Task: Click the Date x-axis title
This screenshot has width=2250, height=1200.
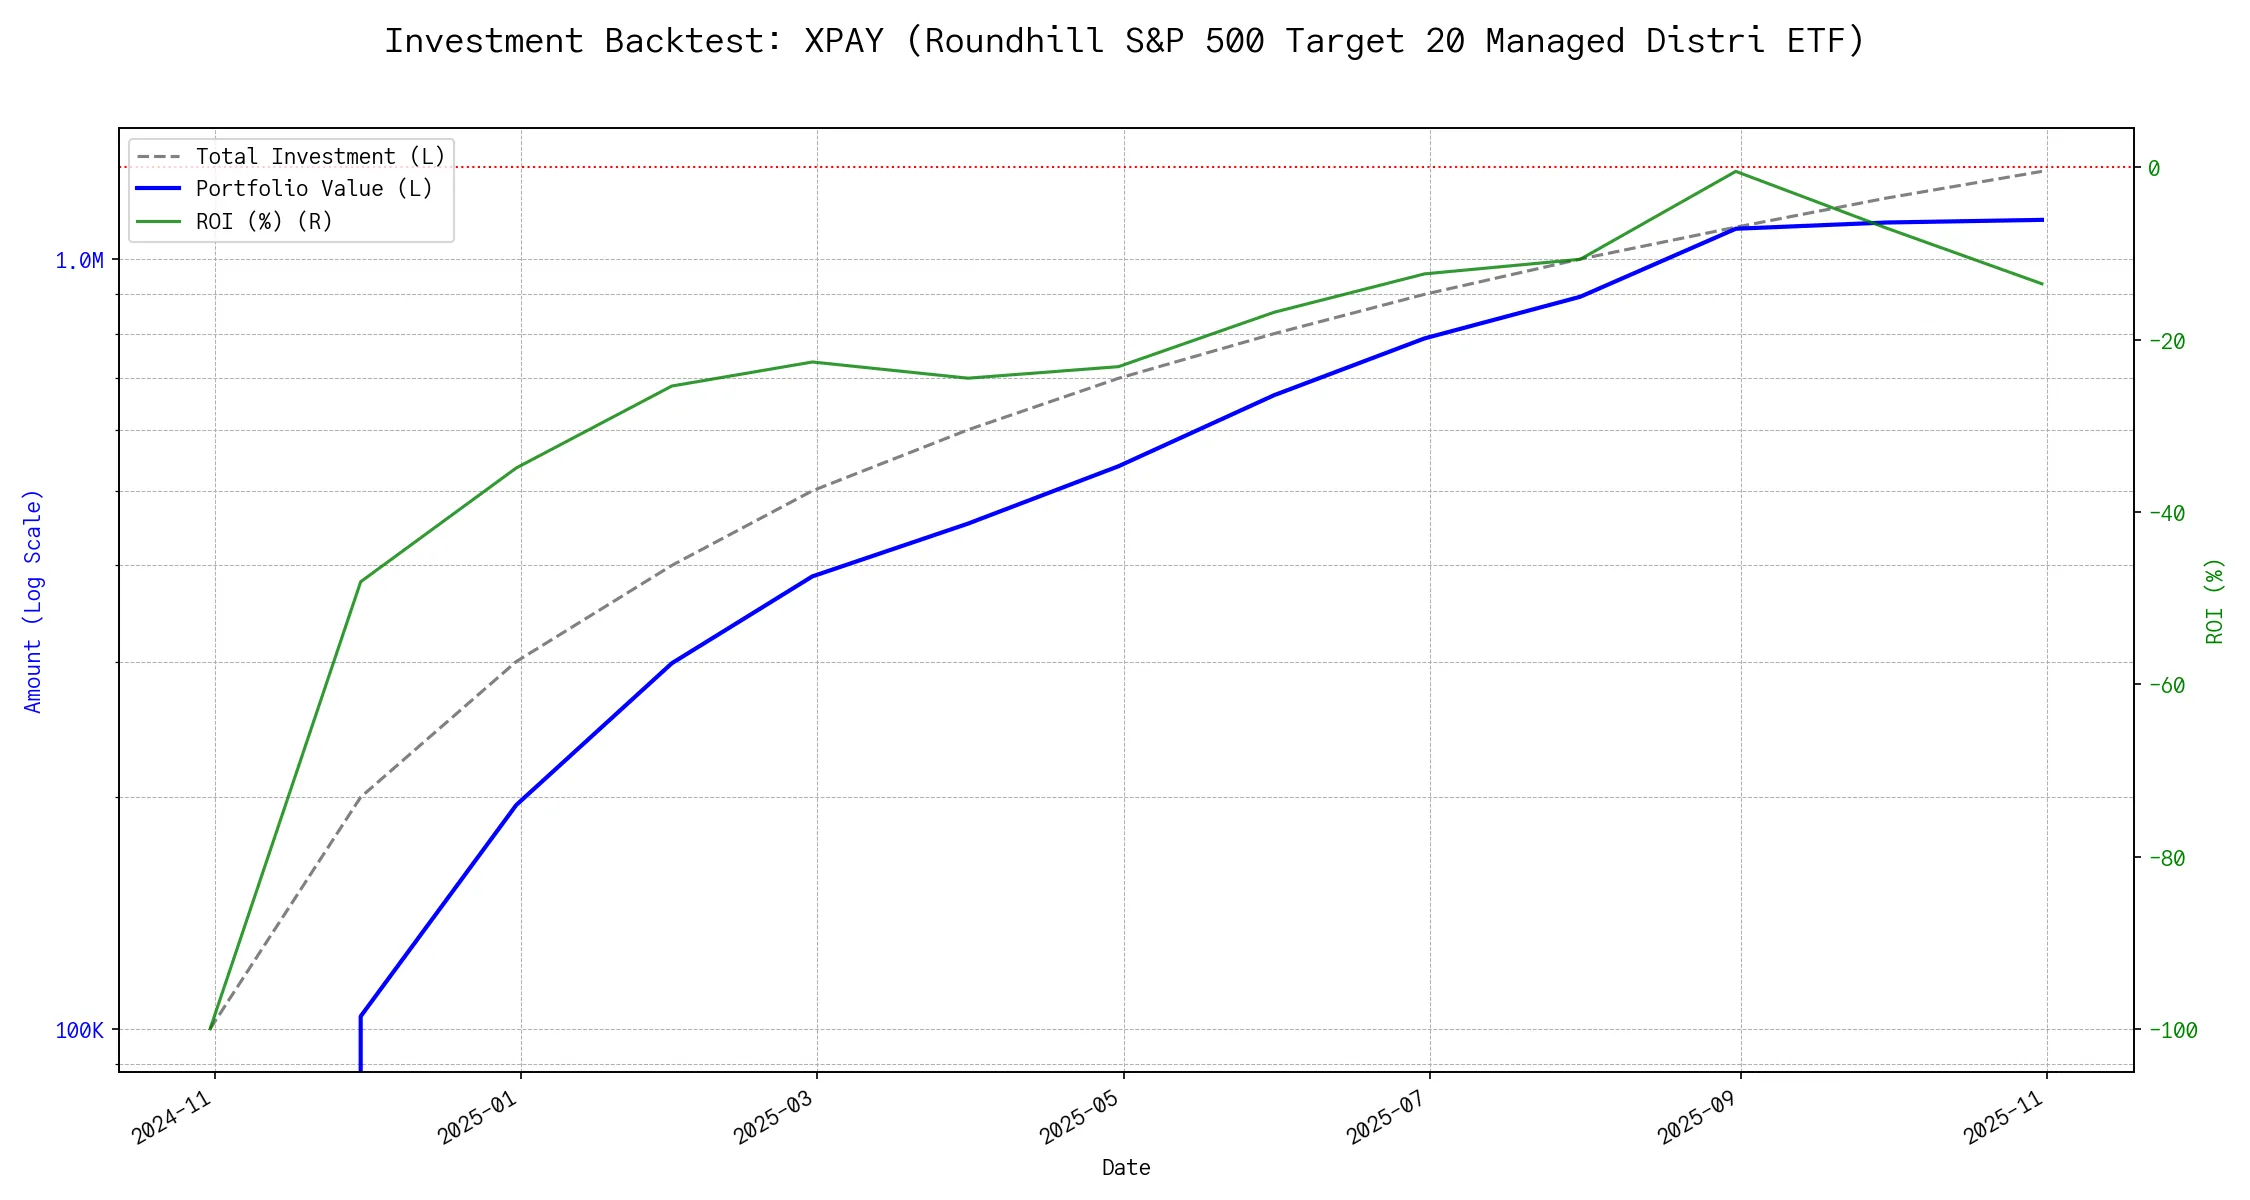Action: click(1126, 1167)
